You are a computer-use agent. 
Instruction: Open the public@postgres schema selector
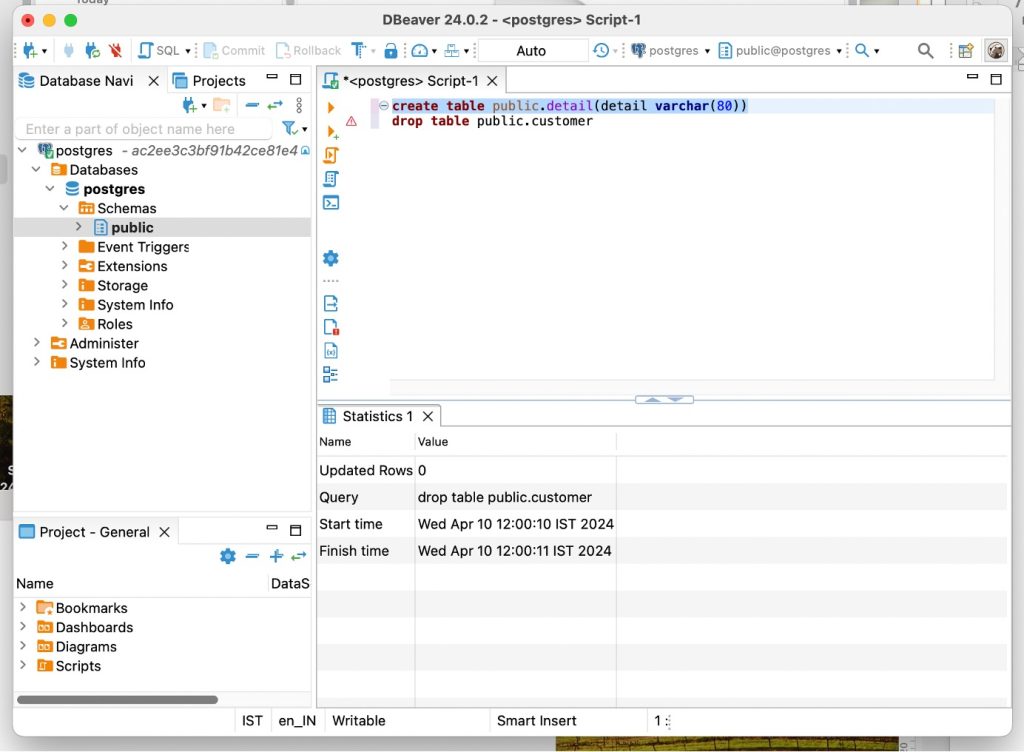click(780, 50)
